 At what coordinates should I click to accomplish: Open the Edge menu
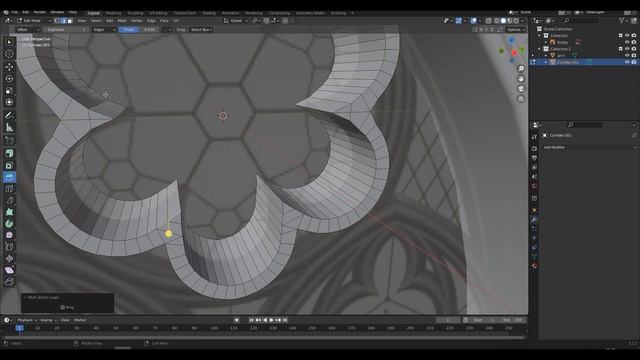tap(151, 21)
